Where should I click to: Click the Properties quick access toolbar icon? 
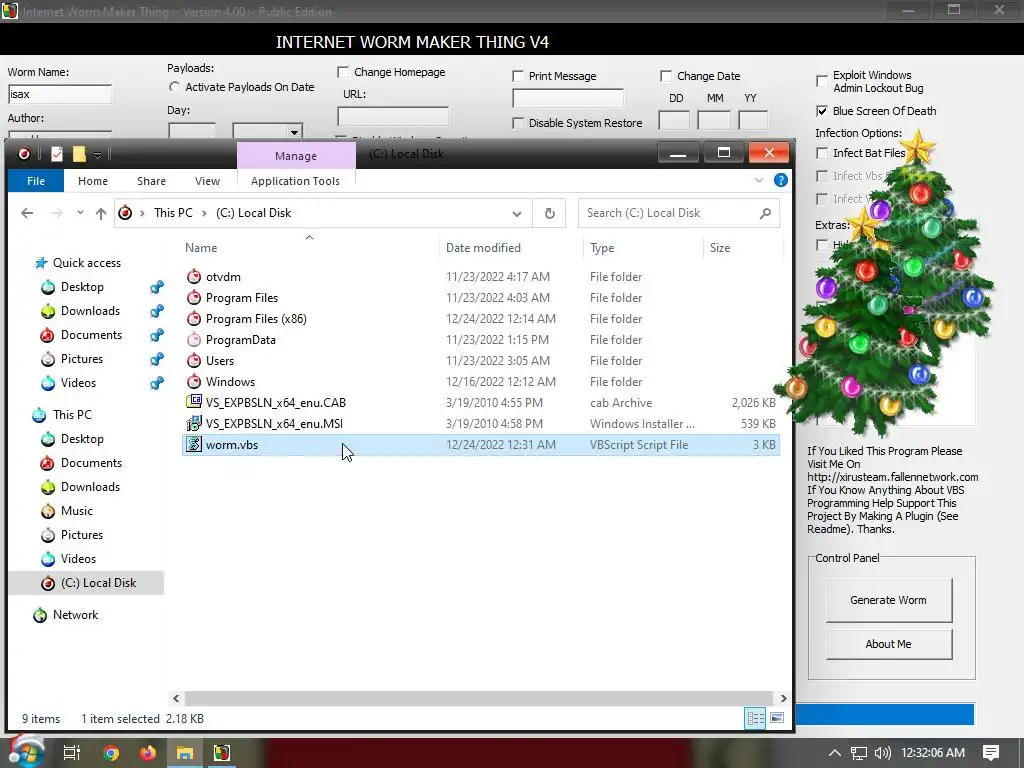pos(57,154)
